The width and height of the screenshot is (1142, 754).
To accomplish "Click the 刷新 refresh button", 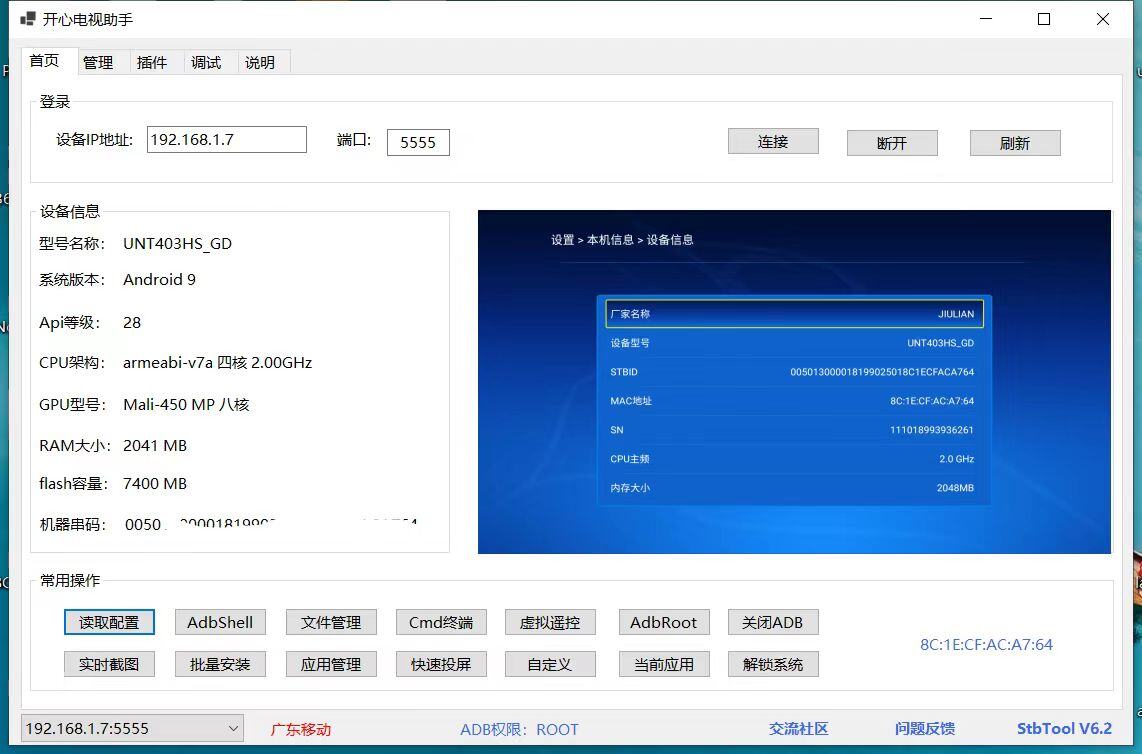I will 1014,143.
